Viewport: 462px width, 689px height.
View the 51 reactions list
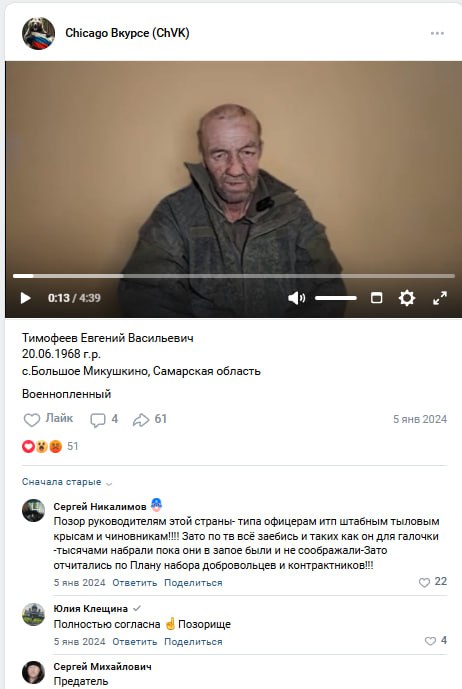(50, 446)
